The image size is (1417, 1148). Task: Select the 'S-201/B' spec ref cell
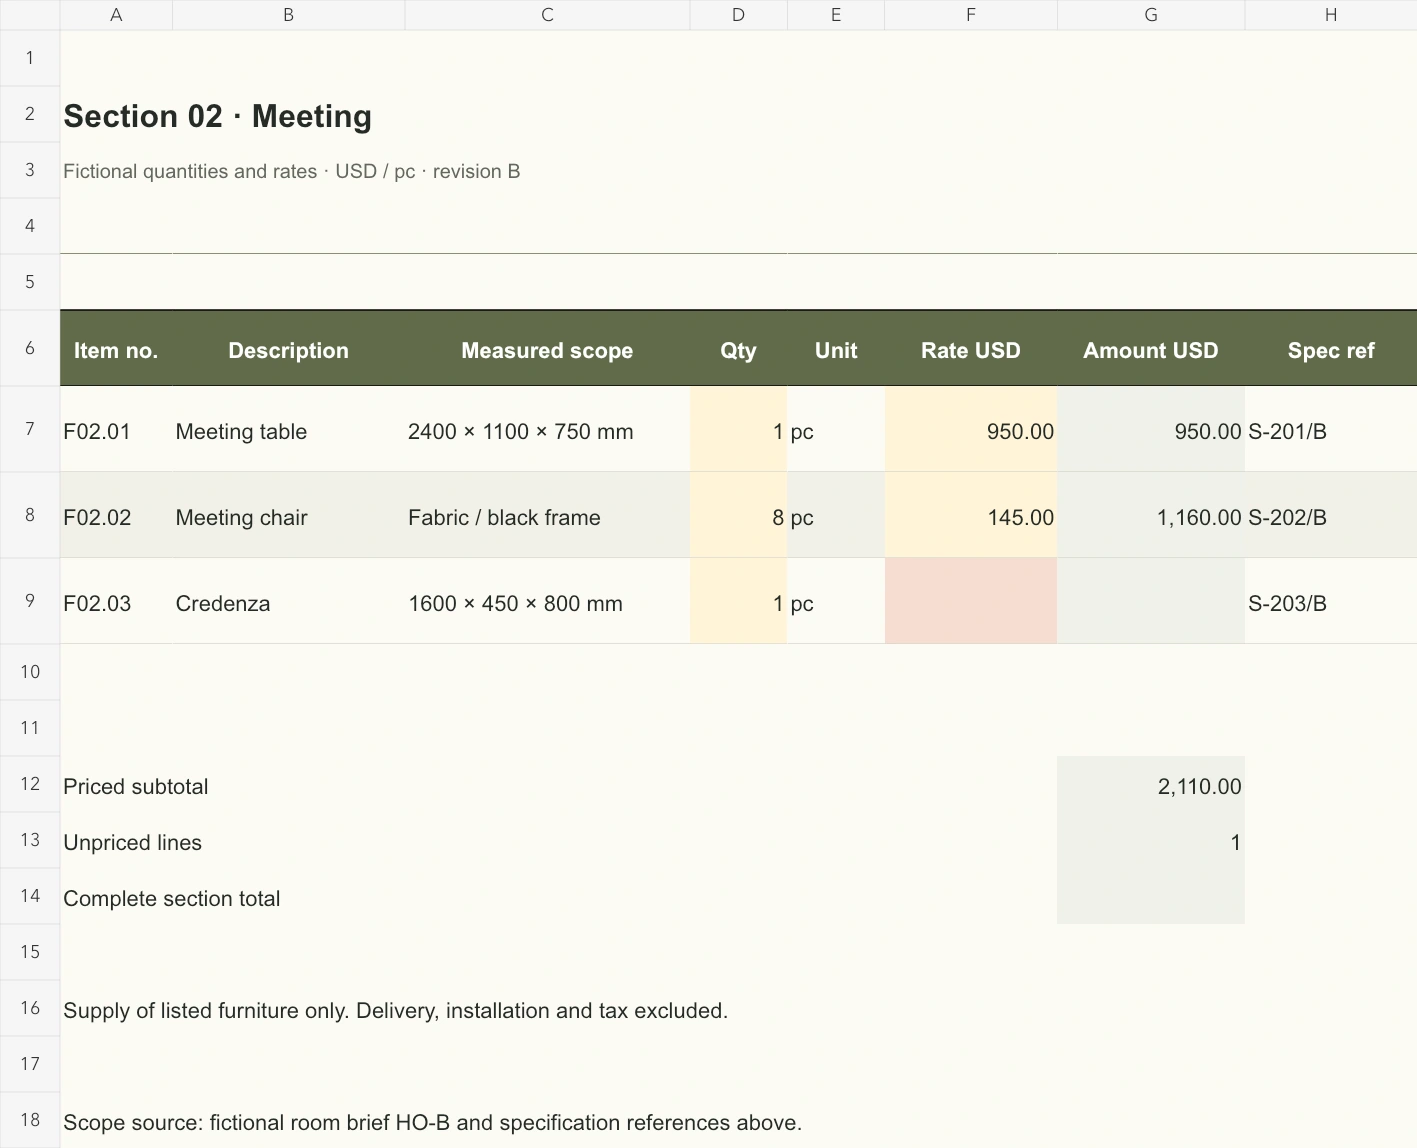tap(1331, 430)
